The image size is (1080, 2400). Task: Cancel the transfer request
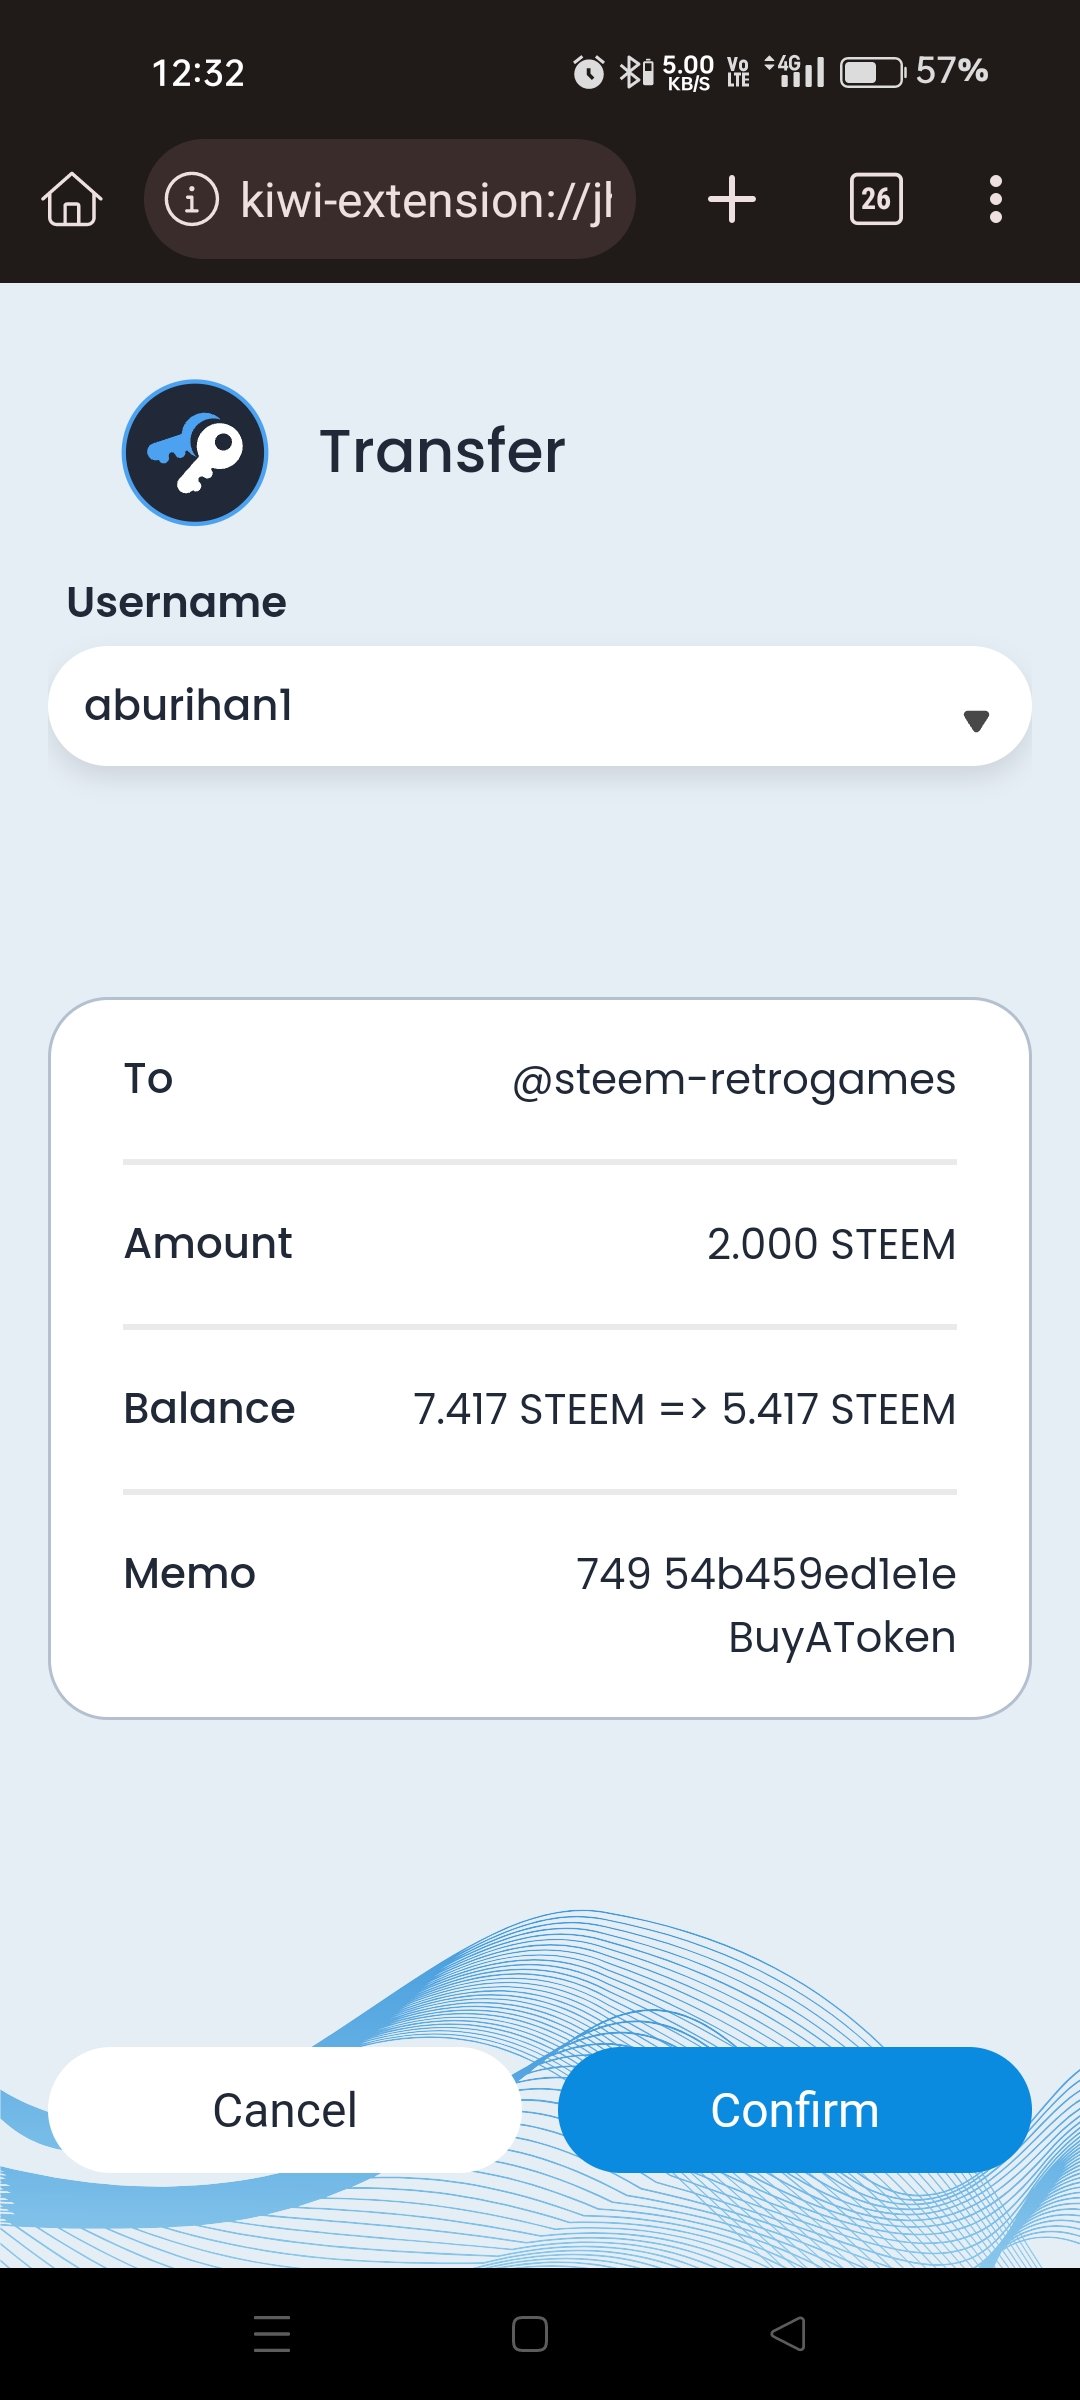click(285, 2110)
